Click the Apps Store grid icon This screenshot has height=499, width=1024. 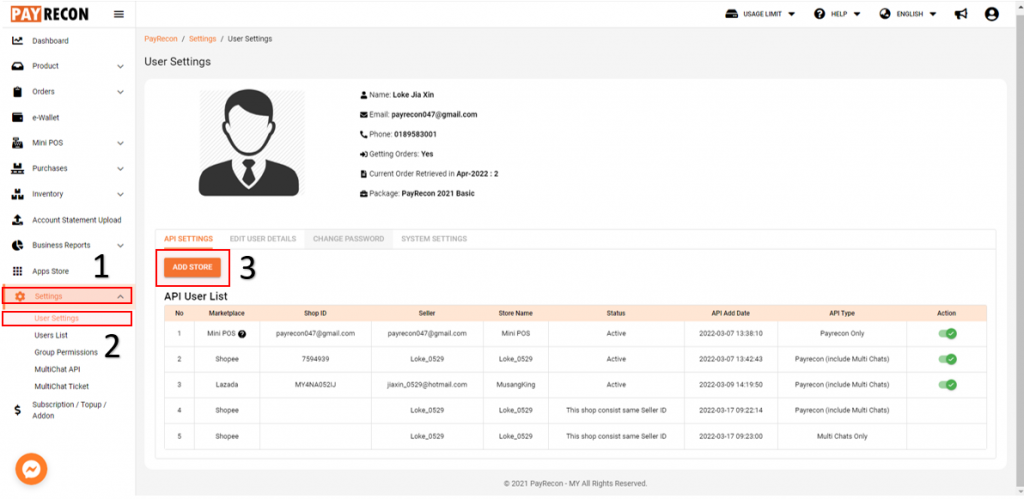18,271
